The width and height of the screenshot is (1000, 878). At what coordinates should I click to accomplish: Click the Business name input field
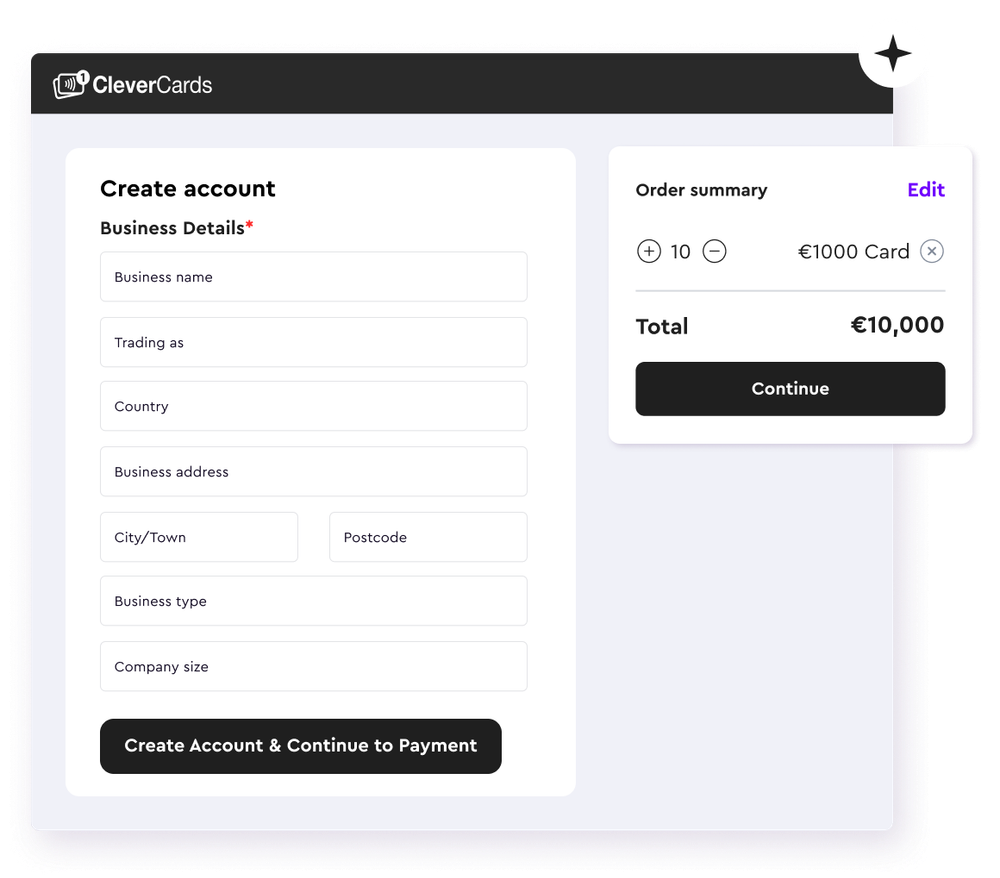tap(313, 277)
